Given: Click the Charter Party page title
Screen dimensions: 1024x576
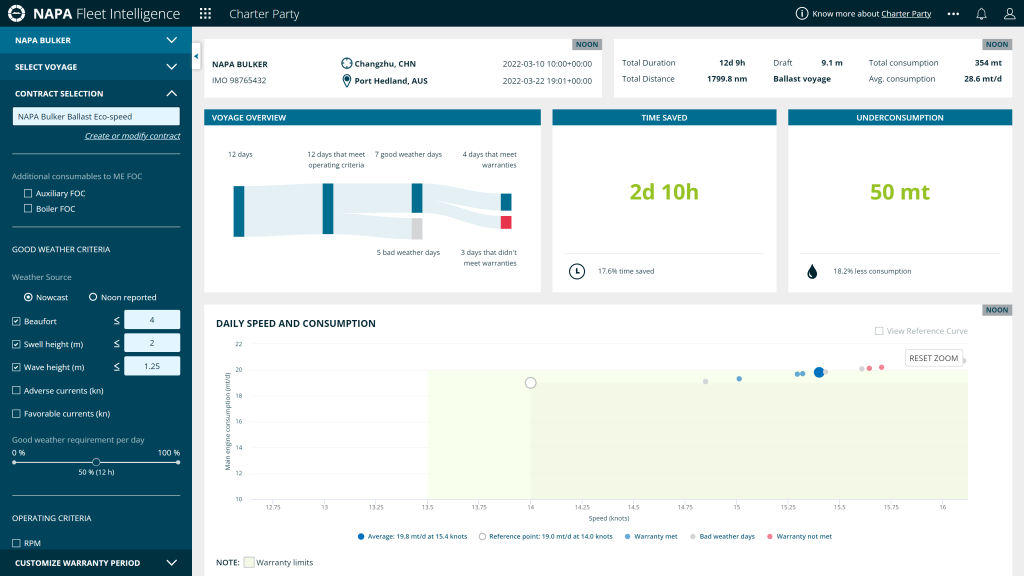Looking at the screenshot, I should coord(264,14).
